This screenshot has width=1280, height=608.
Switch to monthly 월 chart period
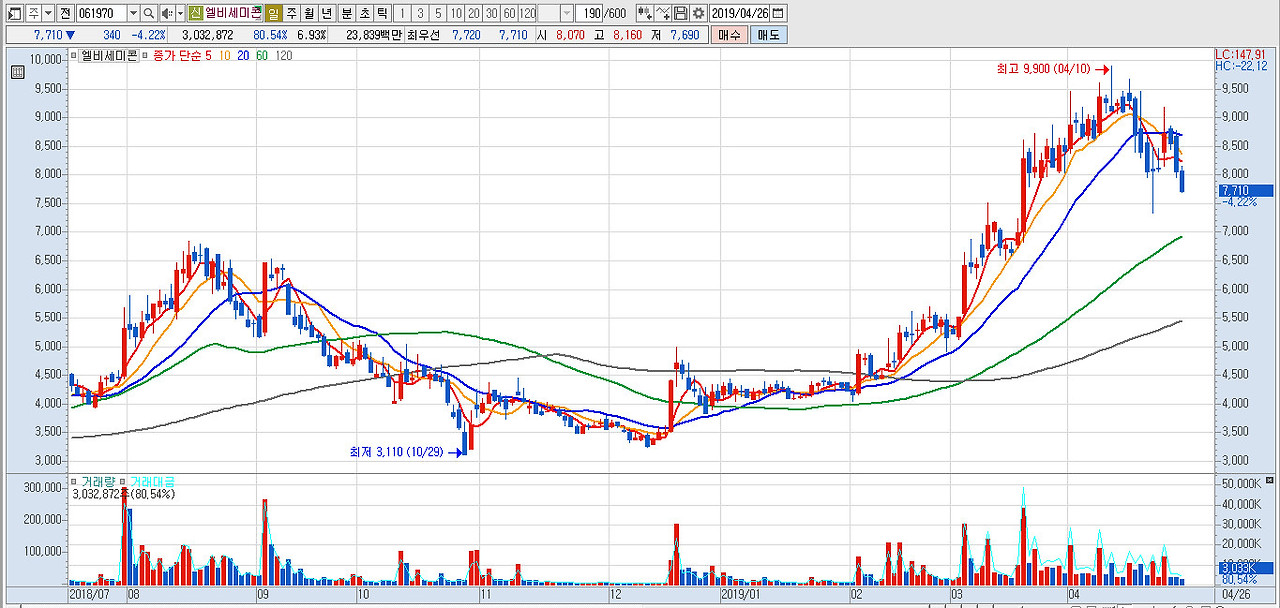point(308,14)
